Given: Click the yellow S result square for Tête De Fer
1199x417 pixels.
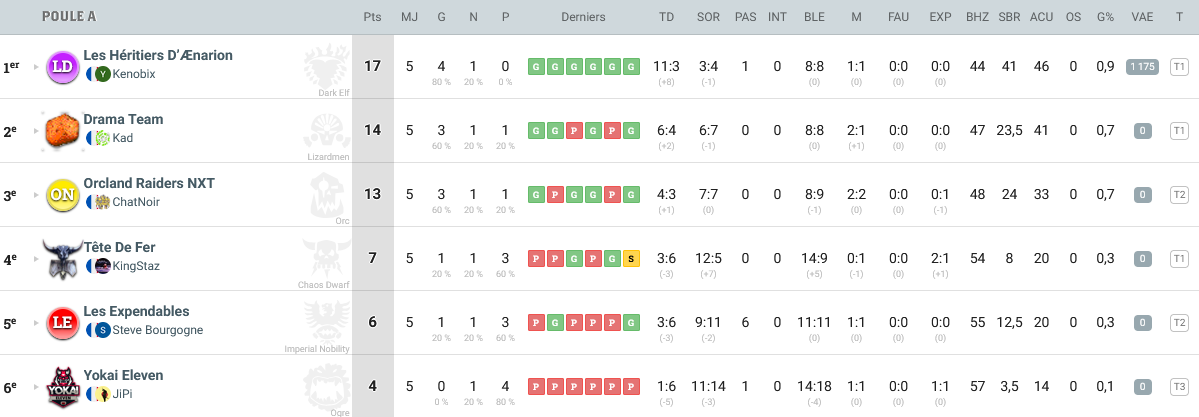Looking at the screenshot, I should 631,258.
